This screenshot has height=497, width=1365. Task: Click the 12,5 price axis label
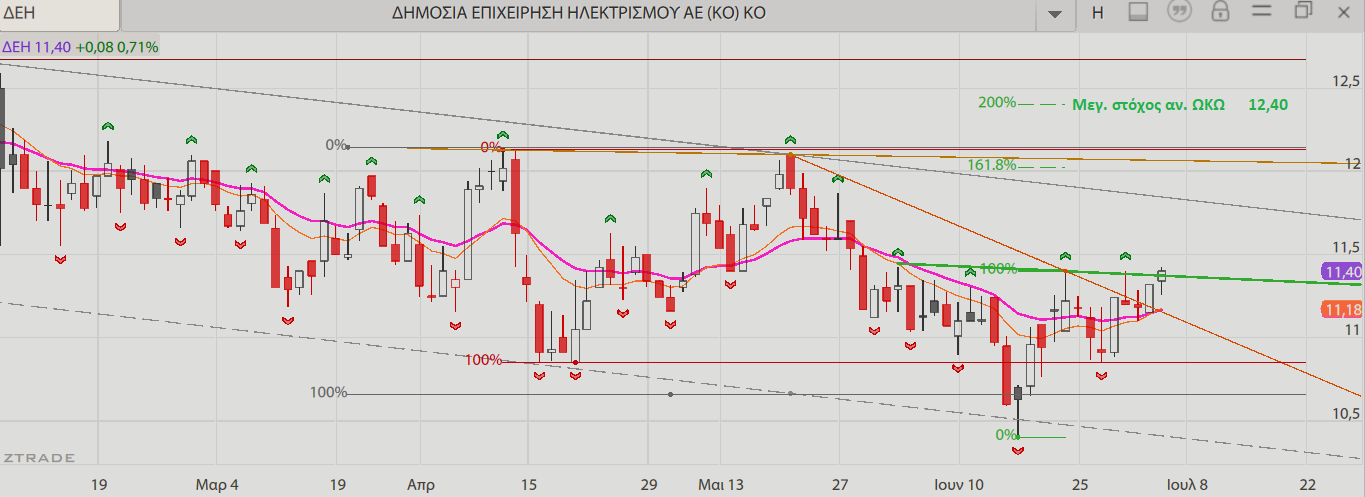[1346, 81]
